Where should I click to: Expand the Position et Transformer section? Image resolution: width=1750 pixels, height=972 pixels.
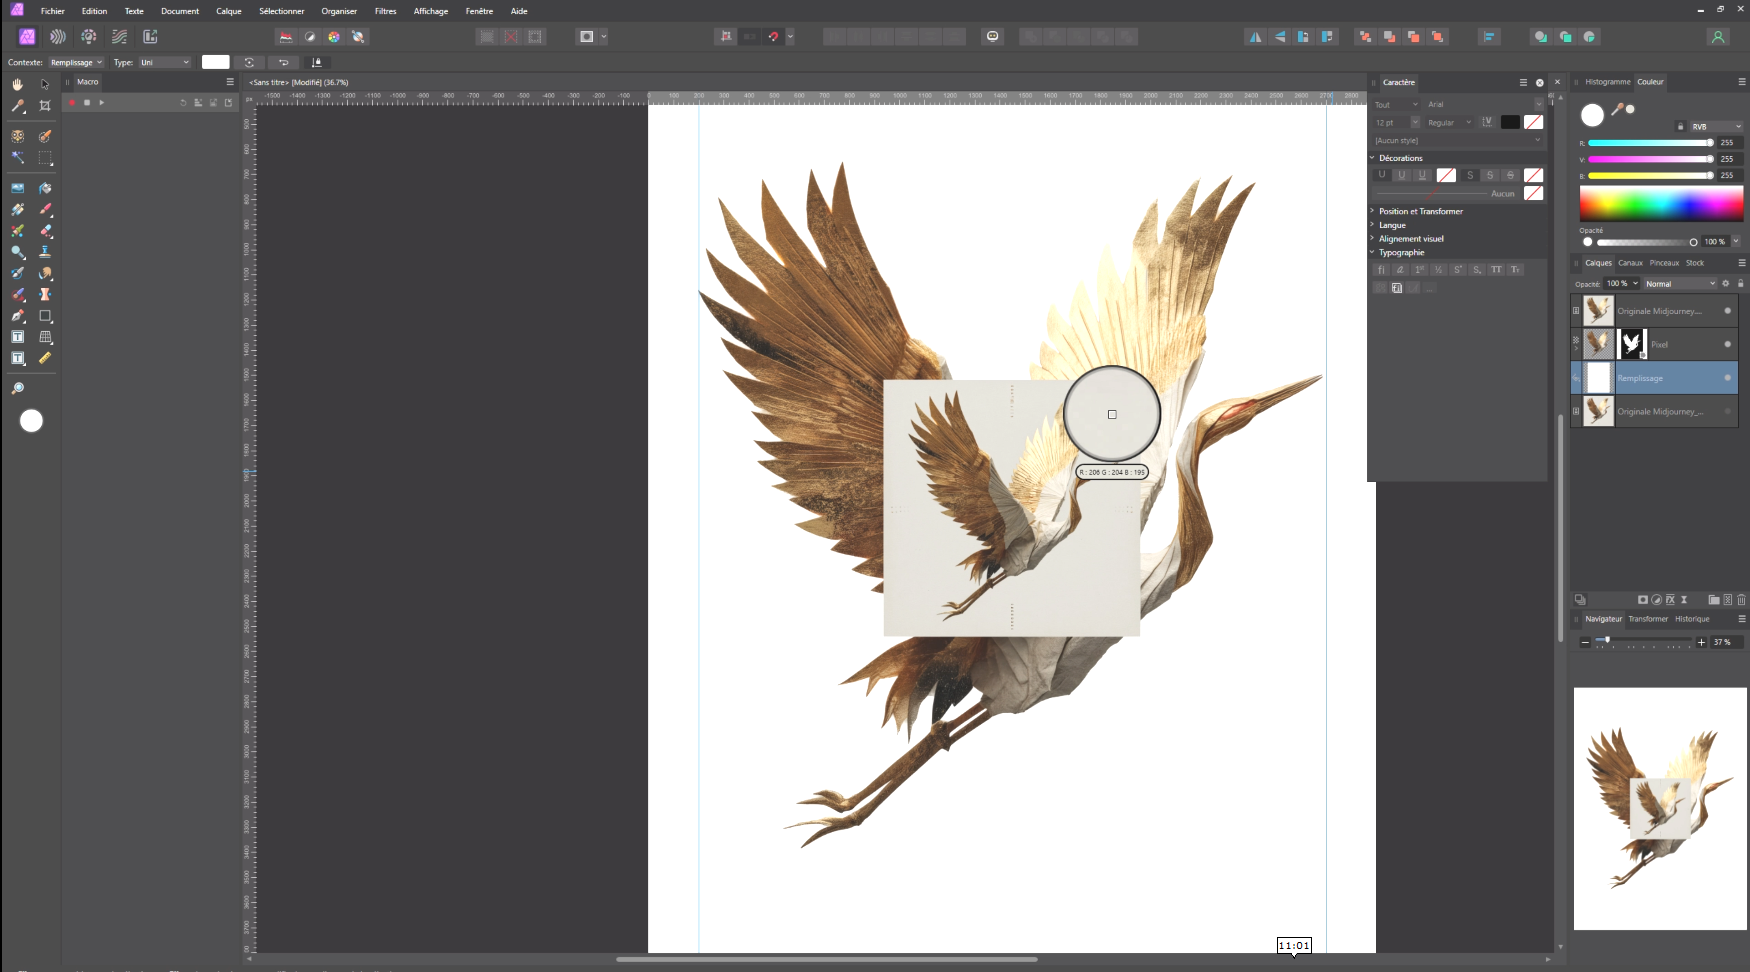click(1420, 211)
